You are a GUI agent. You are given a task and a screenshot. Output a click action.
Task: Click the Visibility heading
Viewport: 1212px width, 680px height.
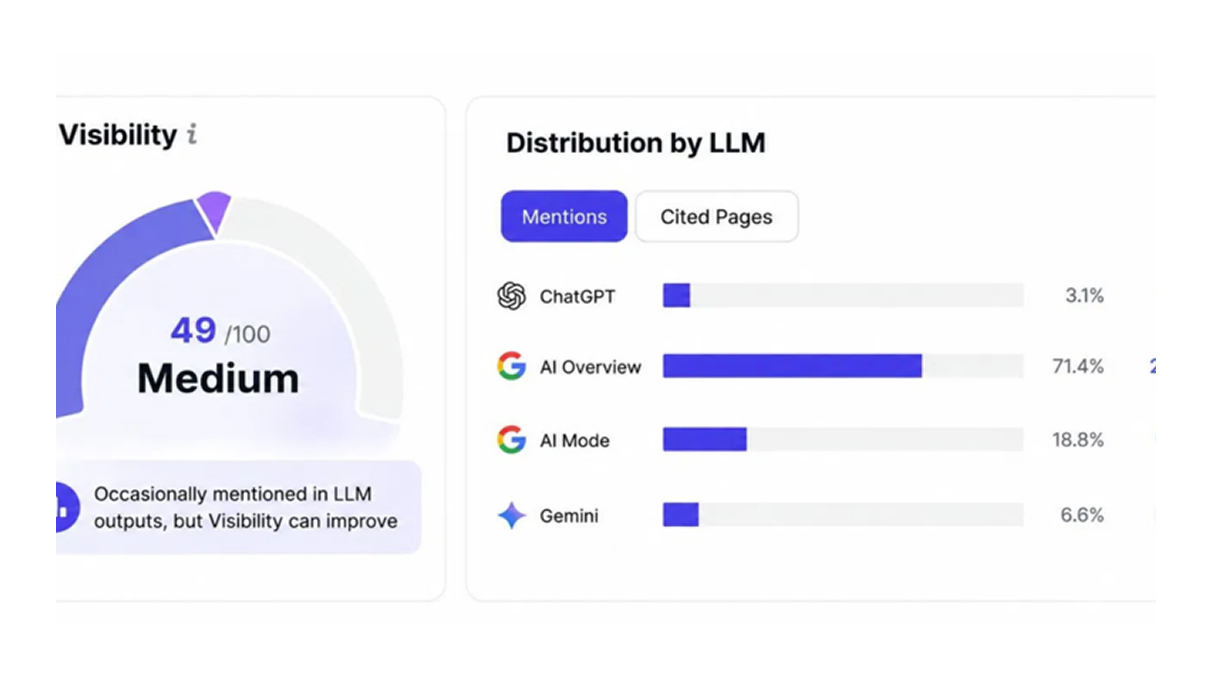pyautogui.click(x=118, y=135)
